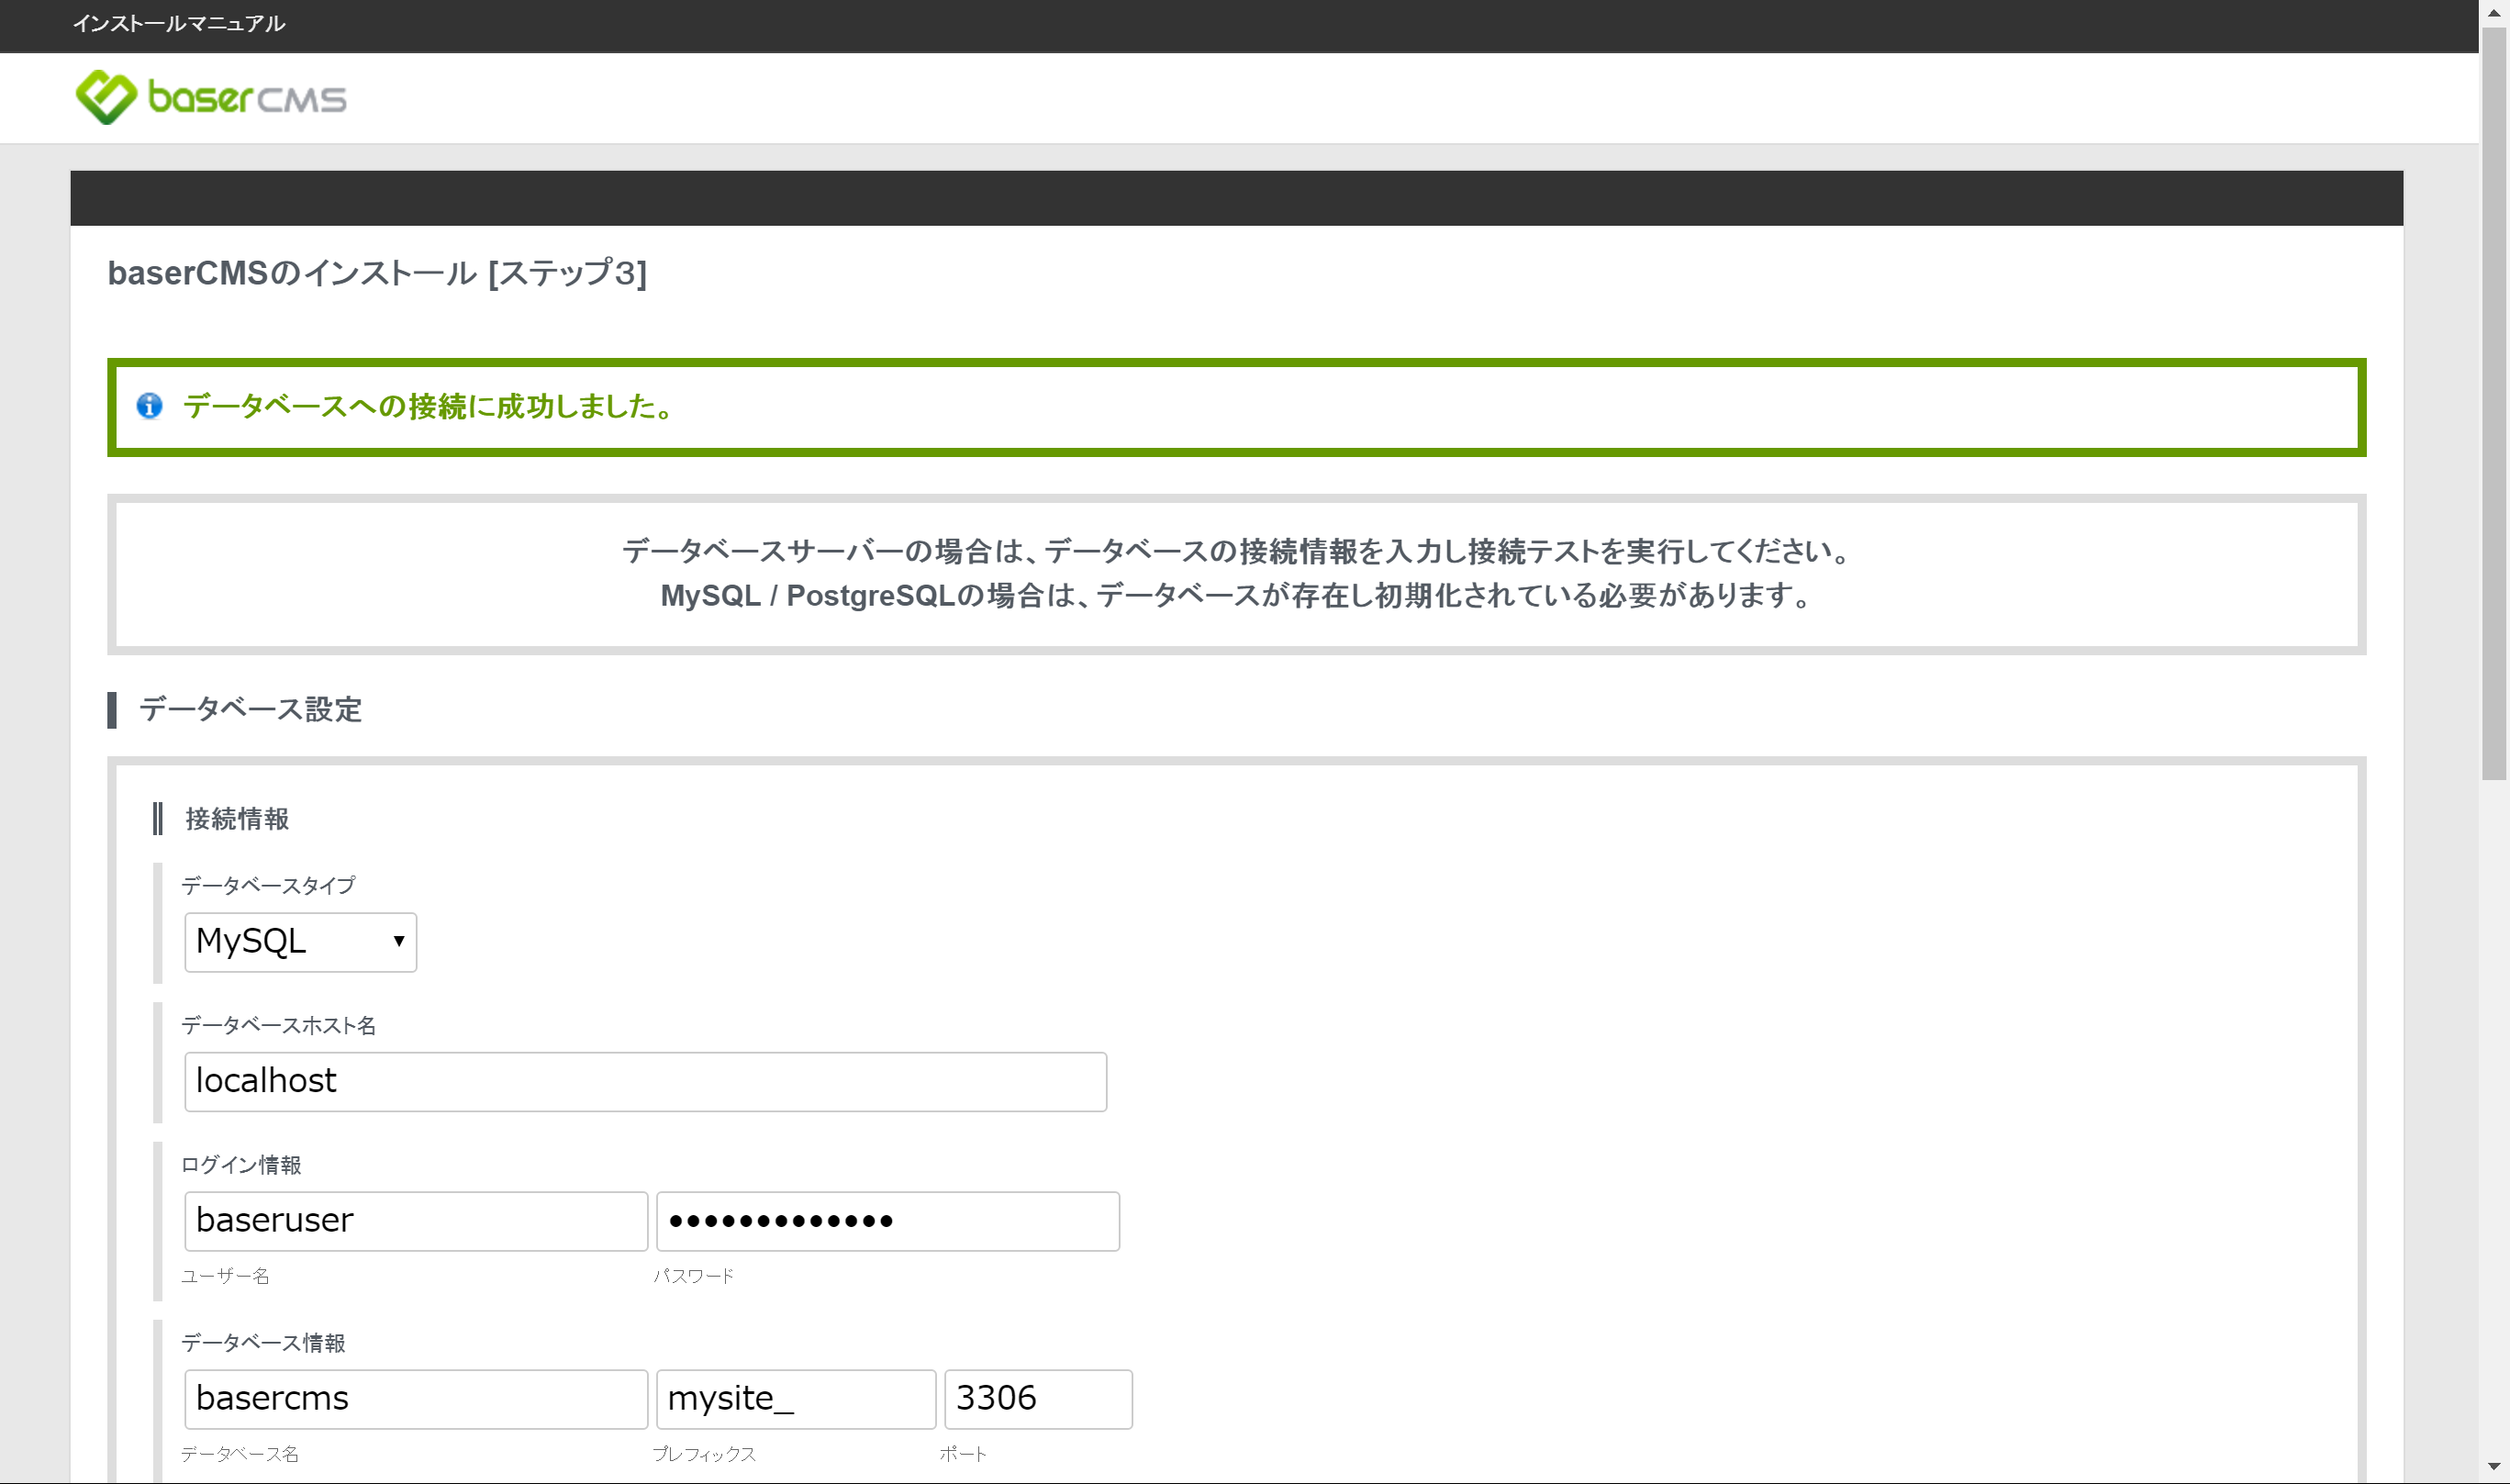
Task: Click the データベースホスト名 label
Action: click(x=278, y=1025)
